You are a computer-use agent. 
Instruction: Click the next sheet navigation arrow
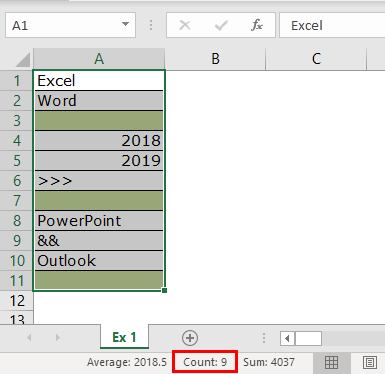tap(58, 338)
